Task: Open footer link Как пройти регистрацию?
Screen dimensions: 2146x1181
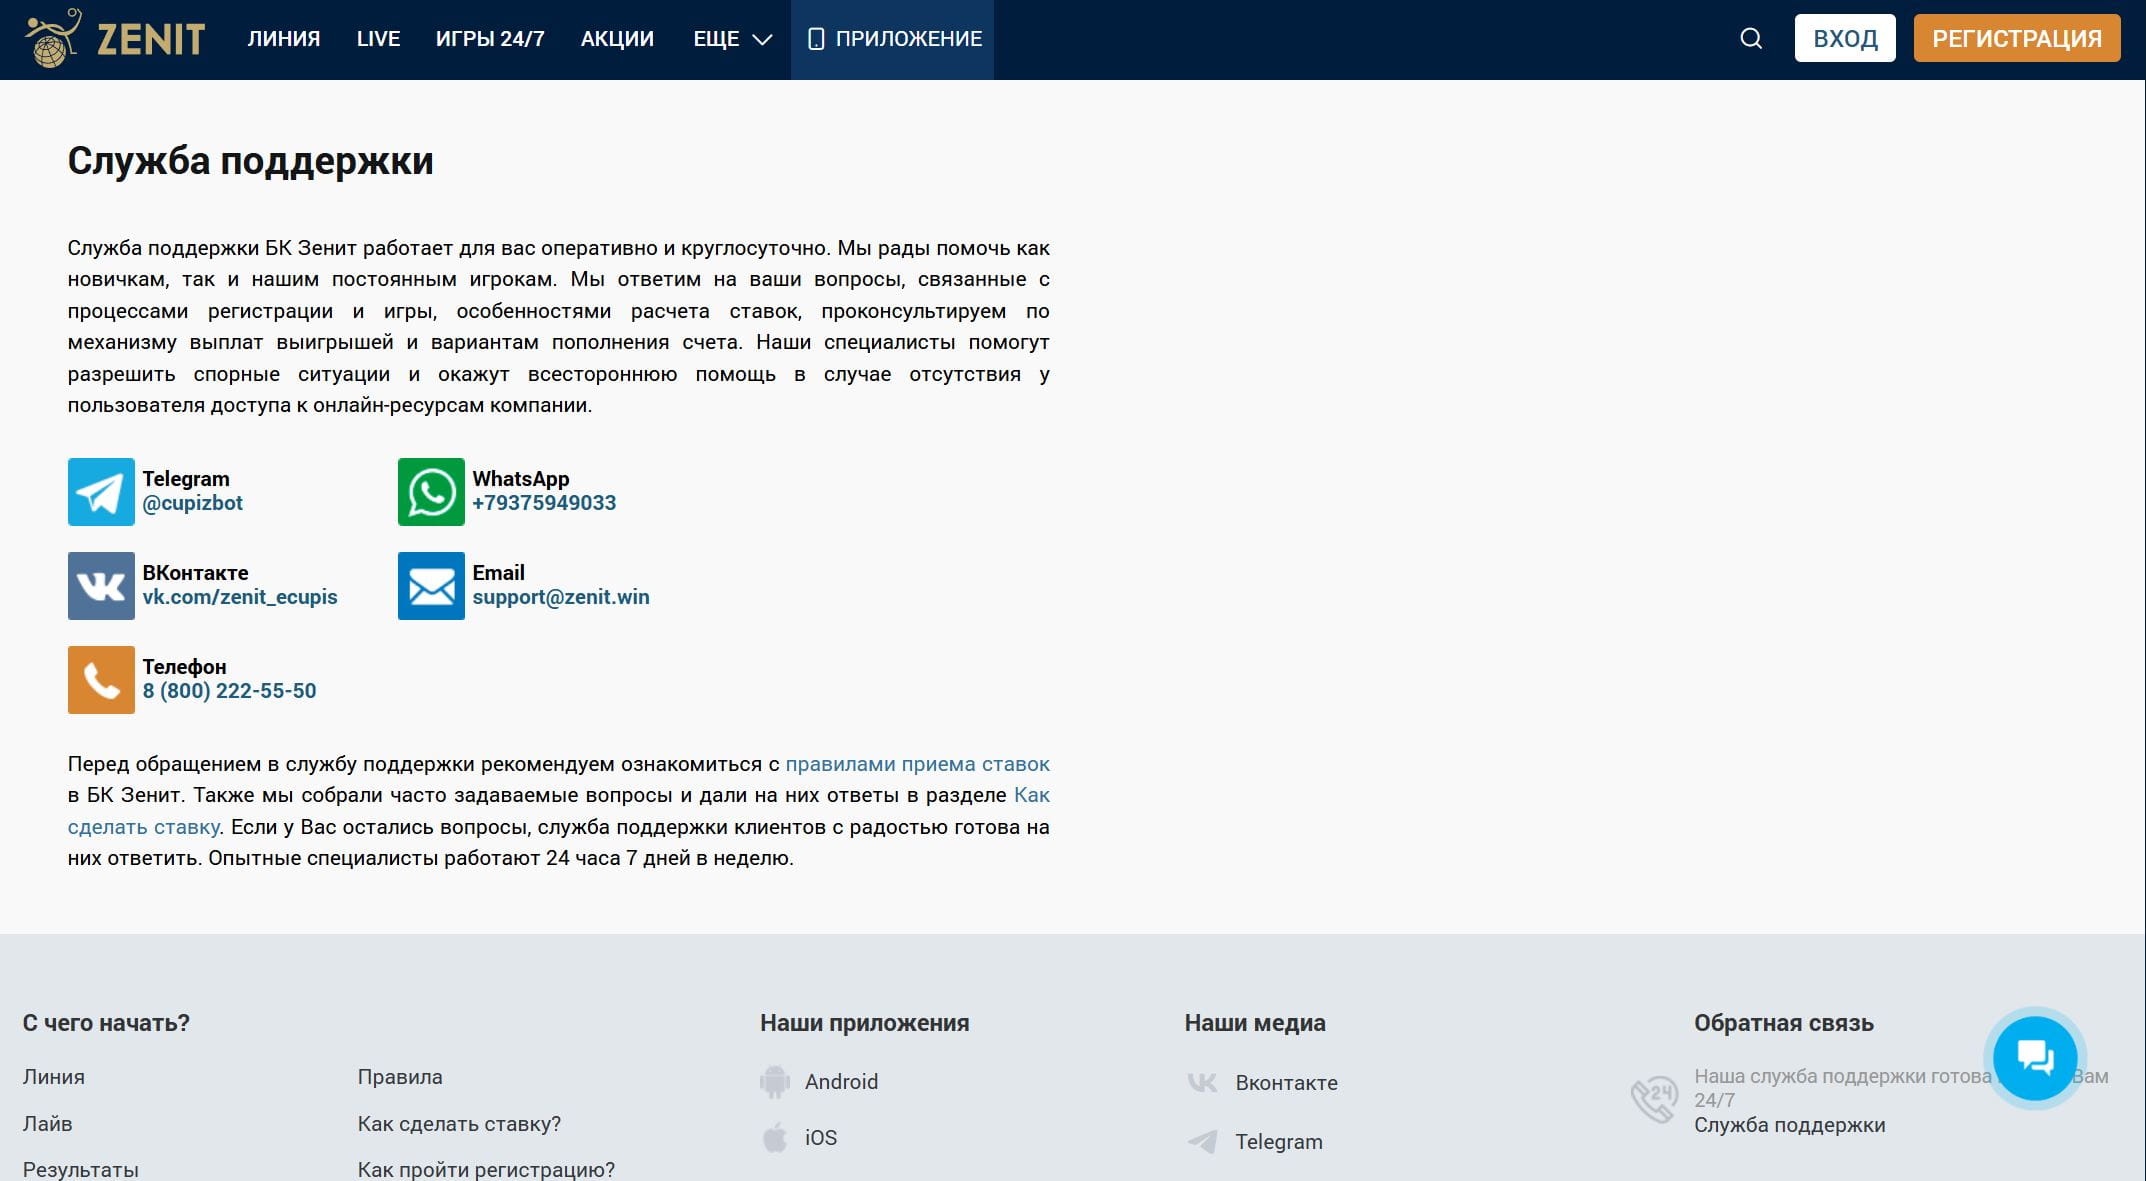Action: coord(486,1170)
